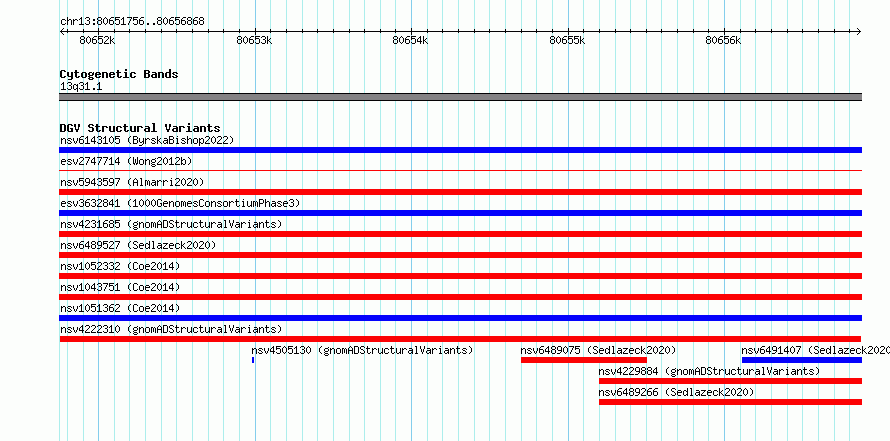The width and height of the screenshot is (890, 441).
Task: Click nsv1052332 (Coe2014) label
Action: pyautogui.click(x=120, y=266)
